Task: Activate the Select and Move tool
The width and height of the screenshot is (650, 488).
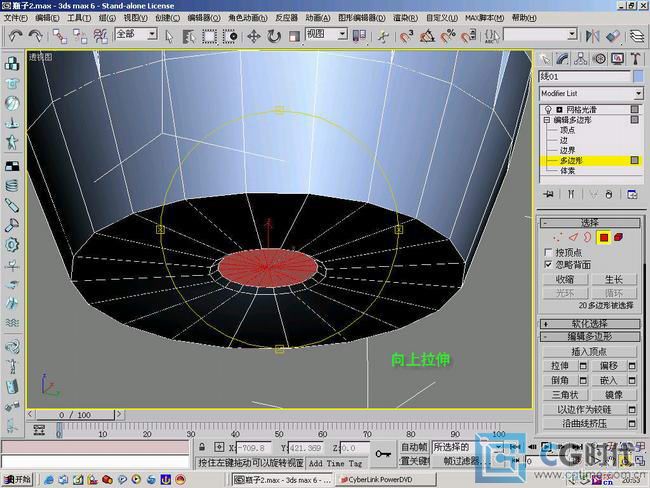Action: coord(254,36)
